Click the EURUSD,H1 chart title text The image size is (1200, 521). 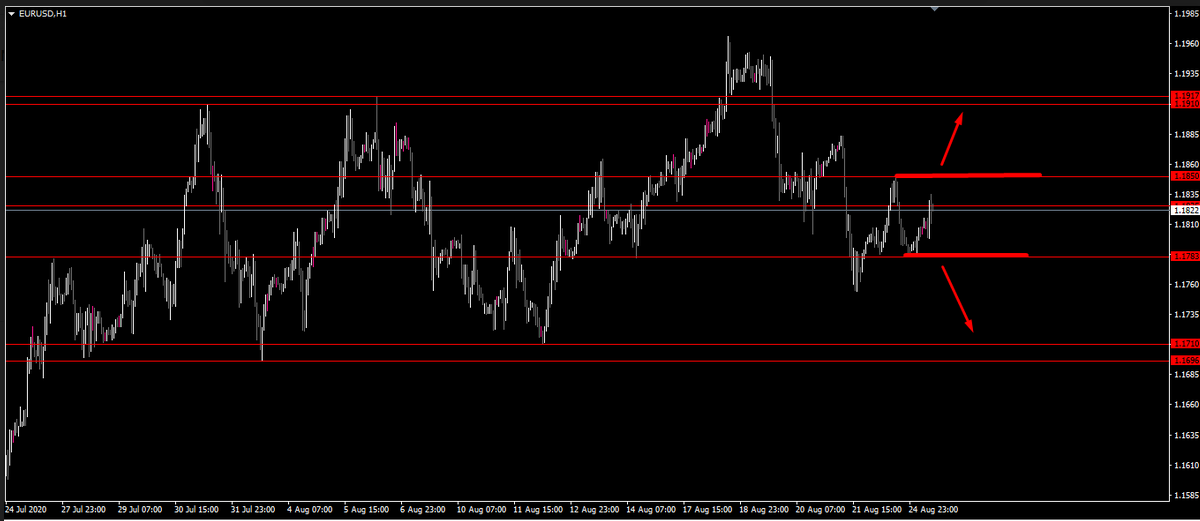coord(38,12)
